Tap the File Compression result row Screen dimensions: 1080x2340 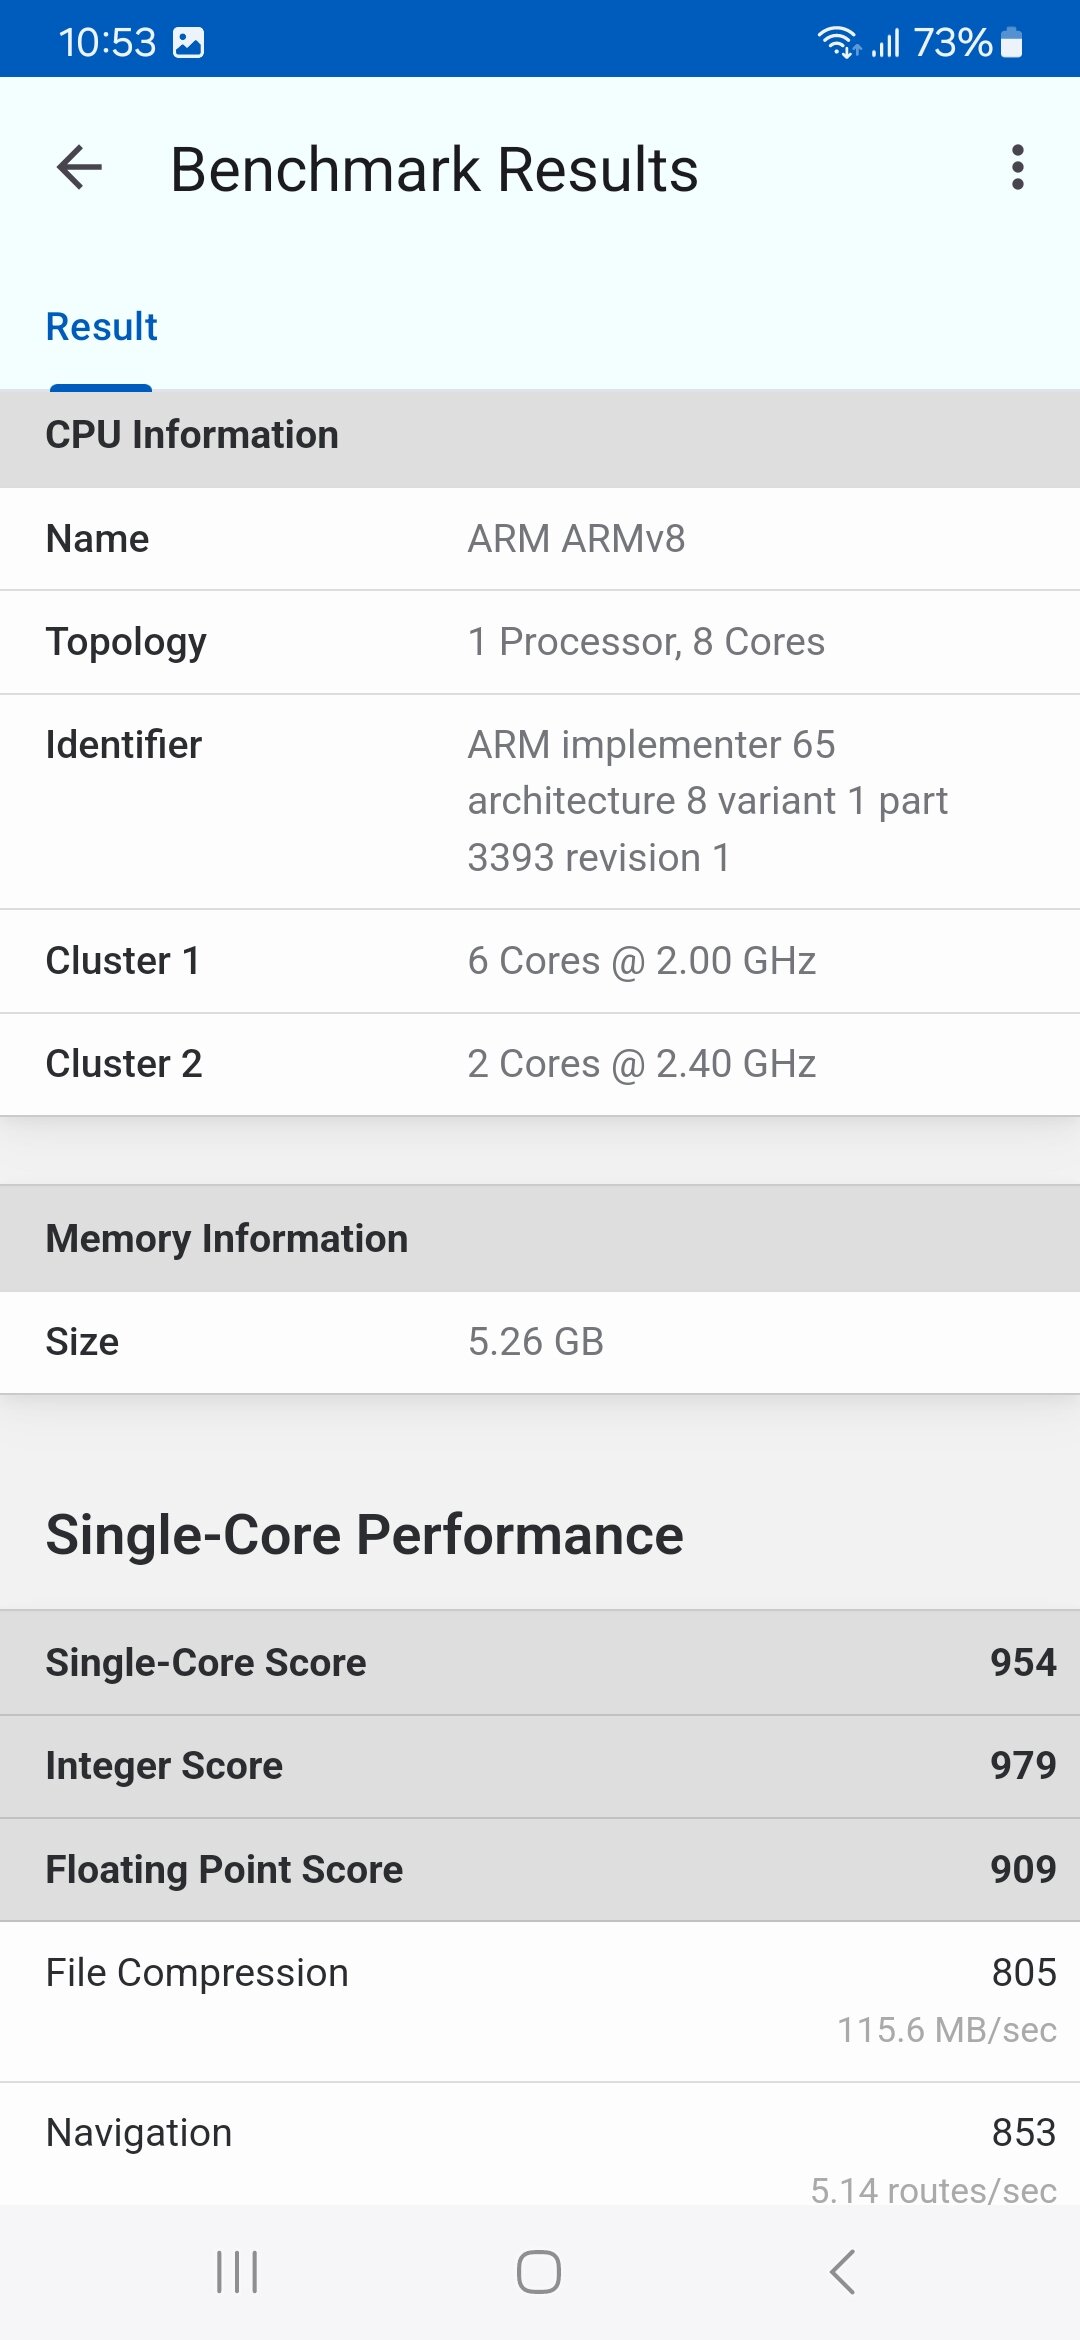pyautogui.click(x=540, y=2000)
